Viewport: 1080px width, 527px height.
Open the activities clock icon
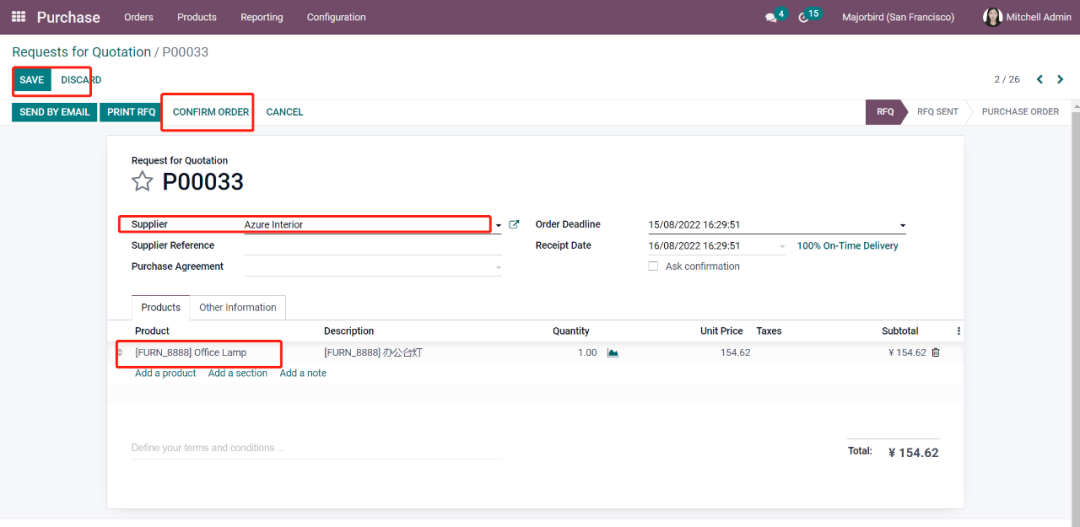pyautogui.click(x=804, y=17)
